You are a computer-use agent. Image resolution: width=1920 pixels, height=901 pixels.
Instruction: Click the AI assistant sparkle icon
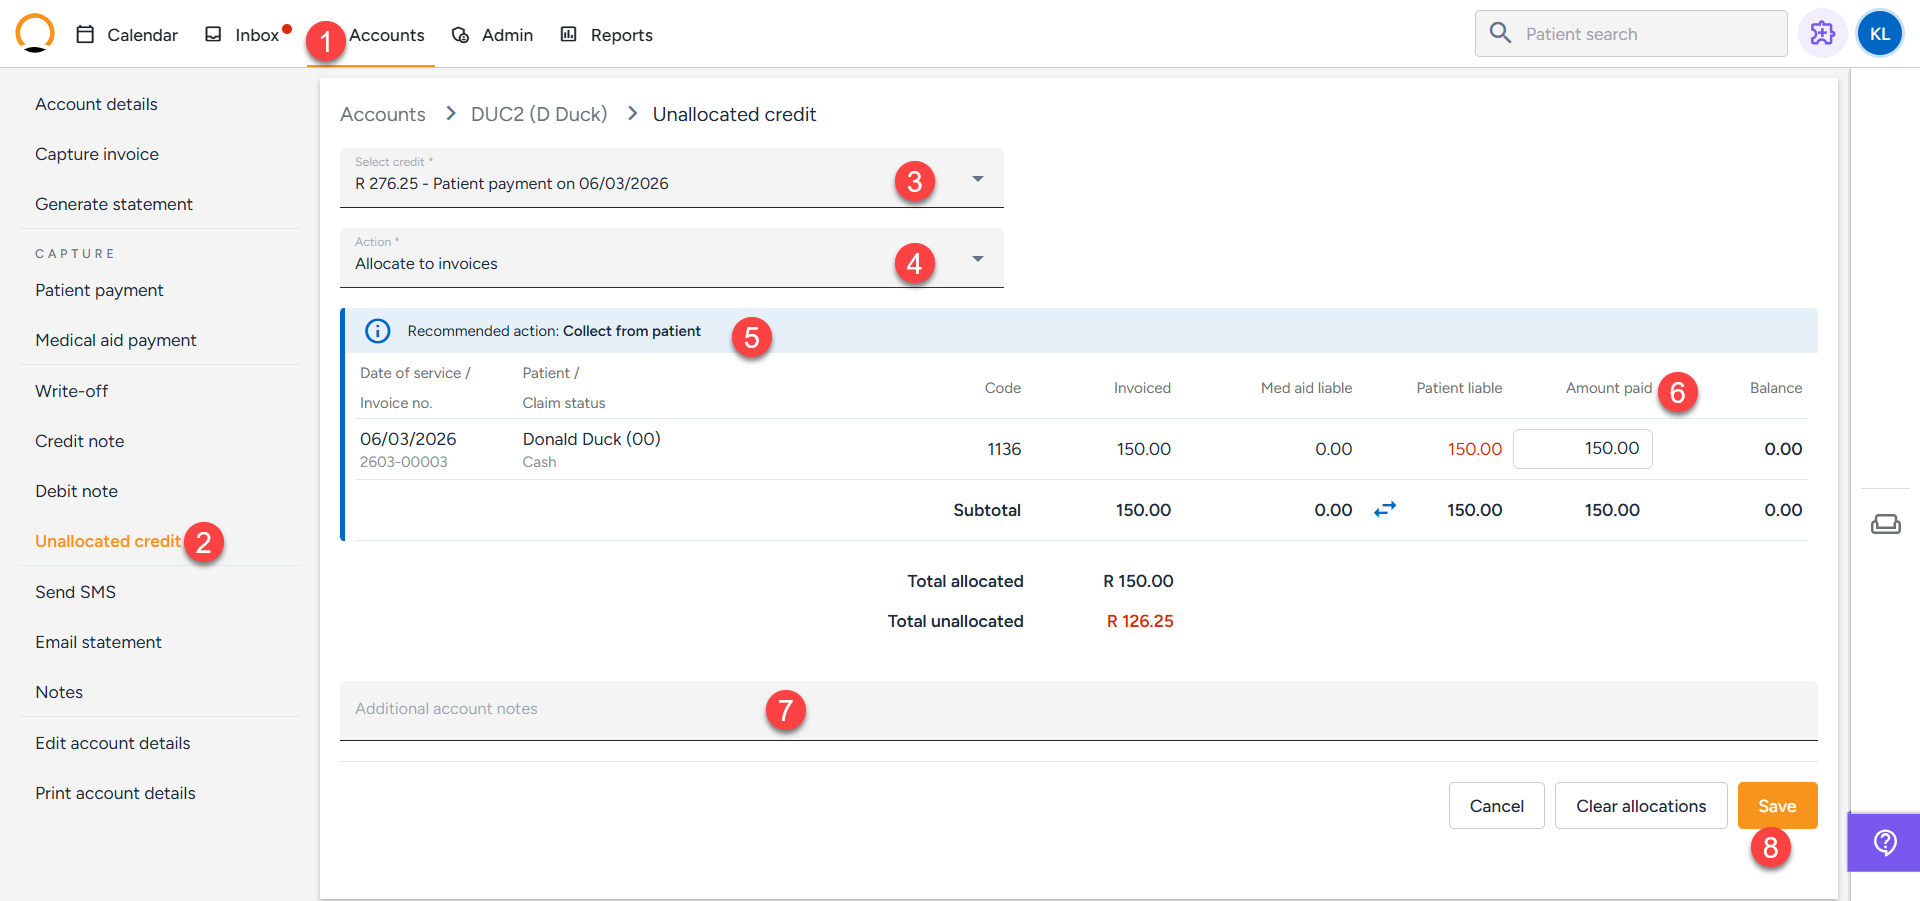pos(1822,34)
